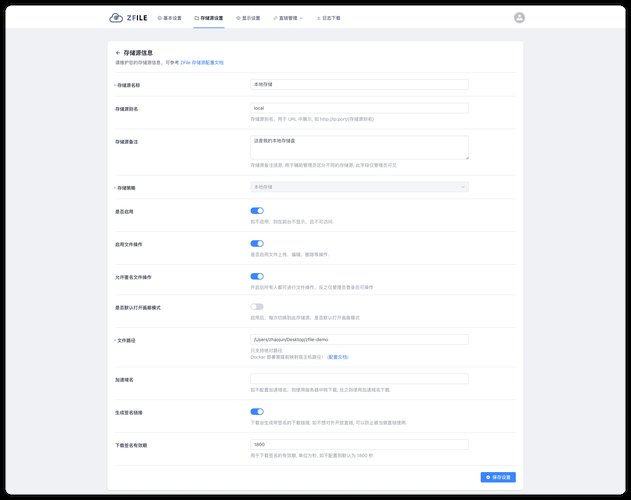Open the 基本设置 tab
This screenshot has height=500, width=631.
pos(169,18)
